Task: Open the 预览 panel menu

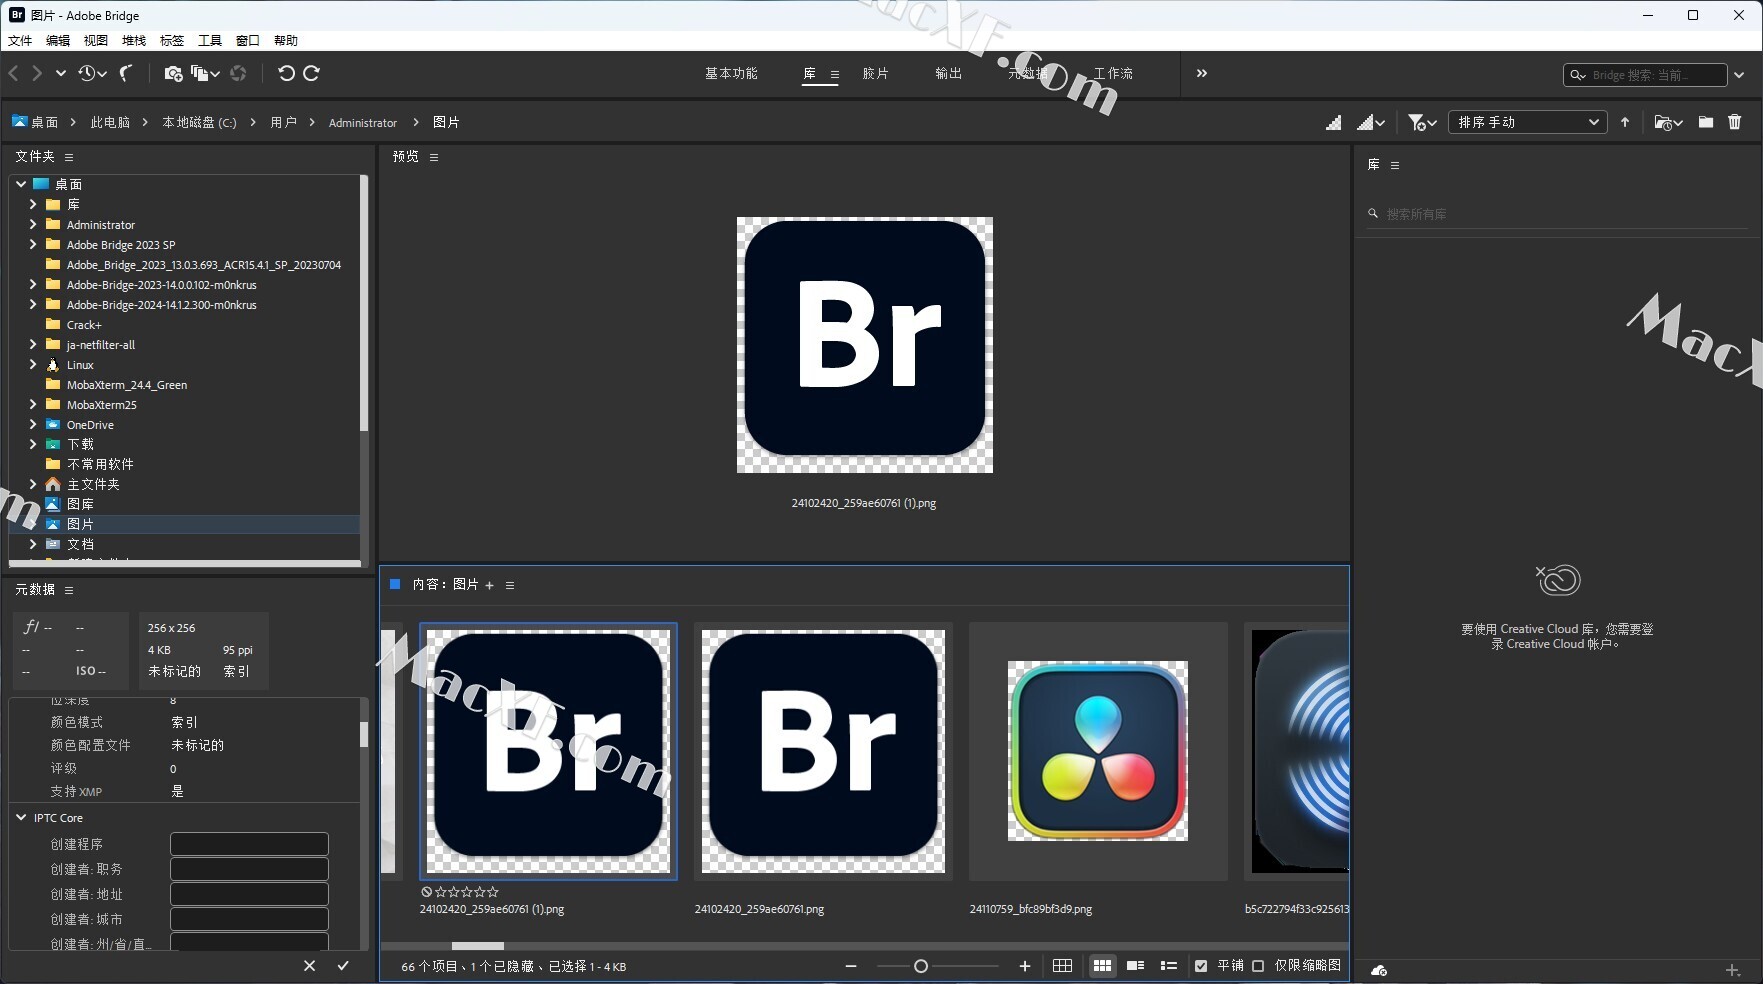Action: (x=434, y=157)
